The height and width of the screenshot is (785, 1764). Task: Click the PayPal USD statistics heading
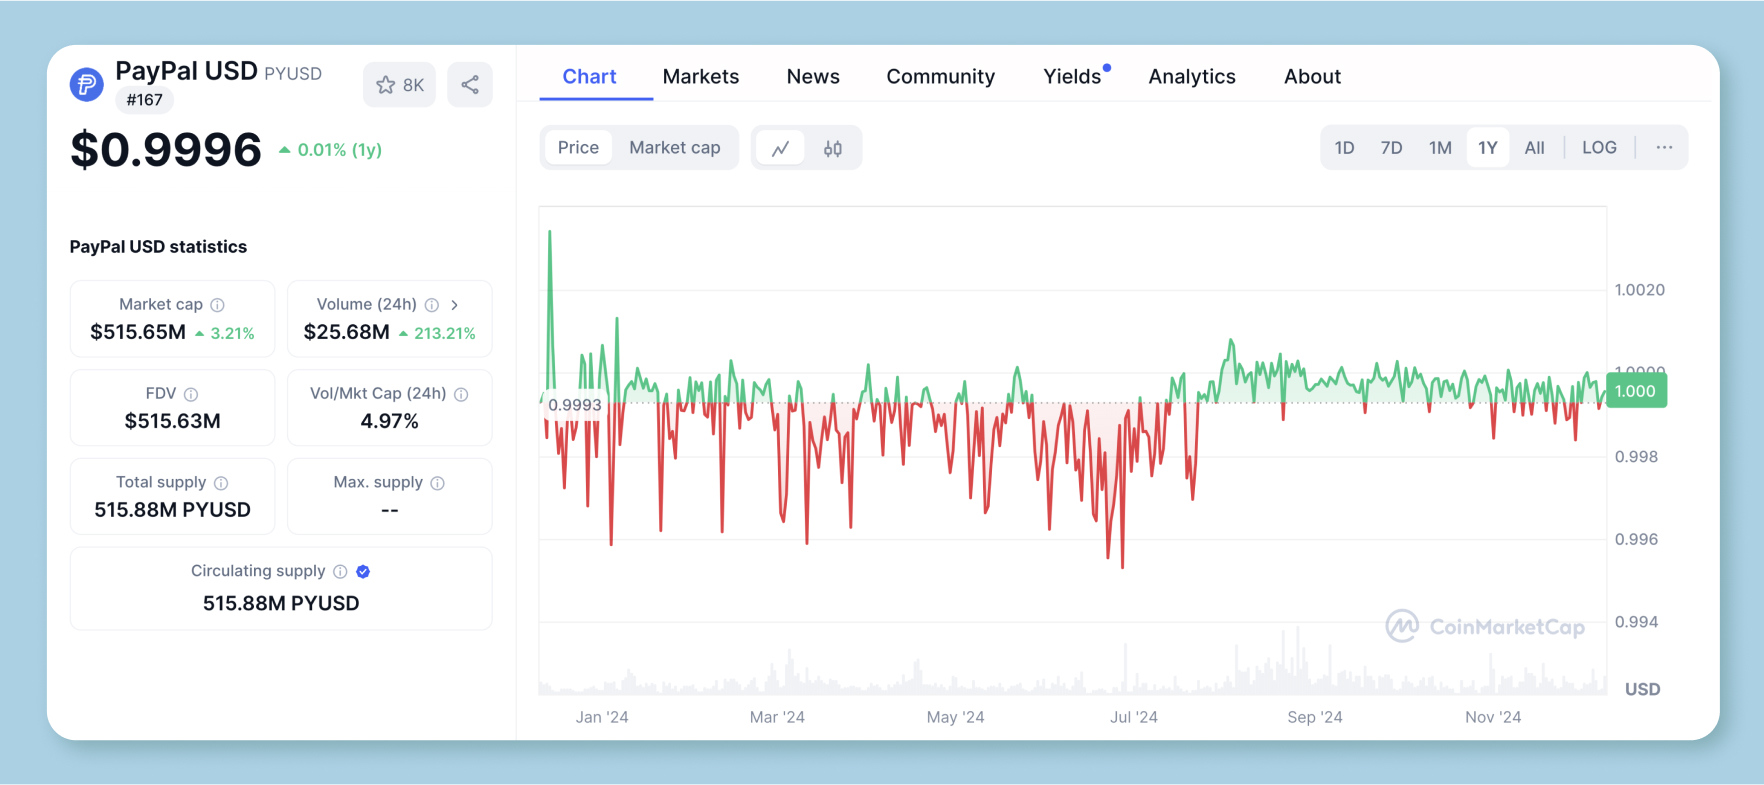point(158,247)
